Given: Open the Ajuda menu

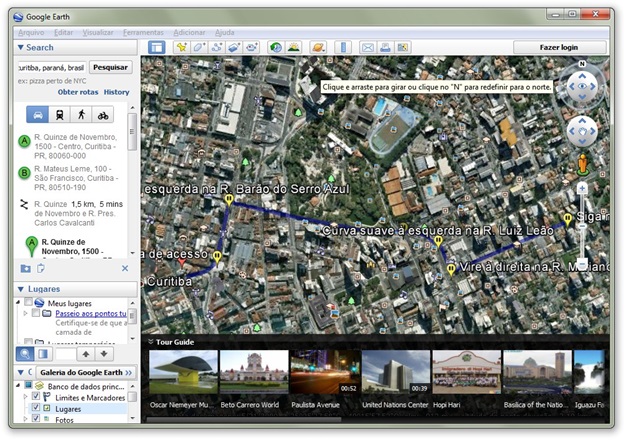Looking at the screenshot, I should click(x=225, y=33).
